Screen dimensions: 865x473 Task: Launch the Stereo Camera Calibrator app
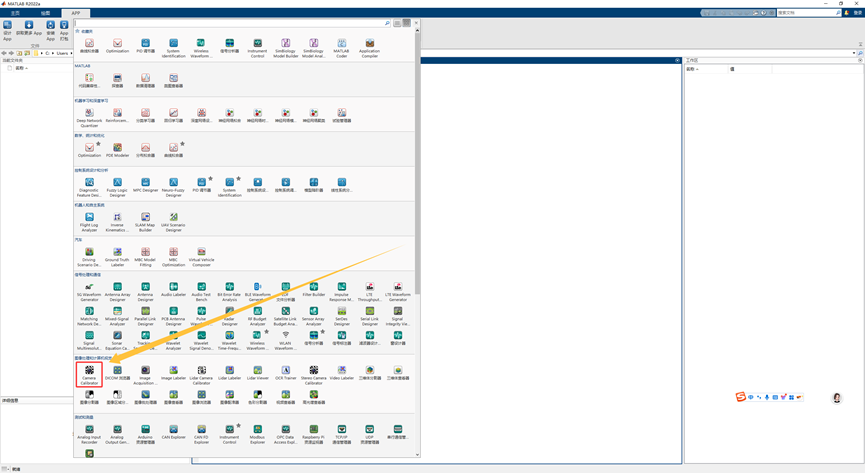coord(313,375)
